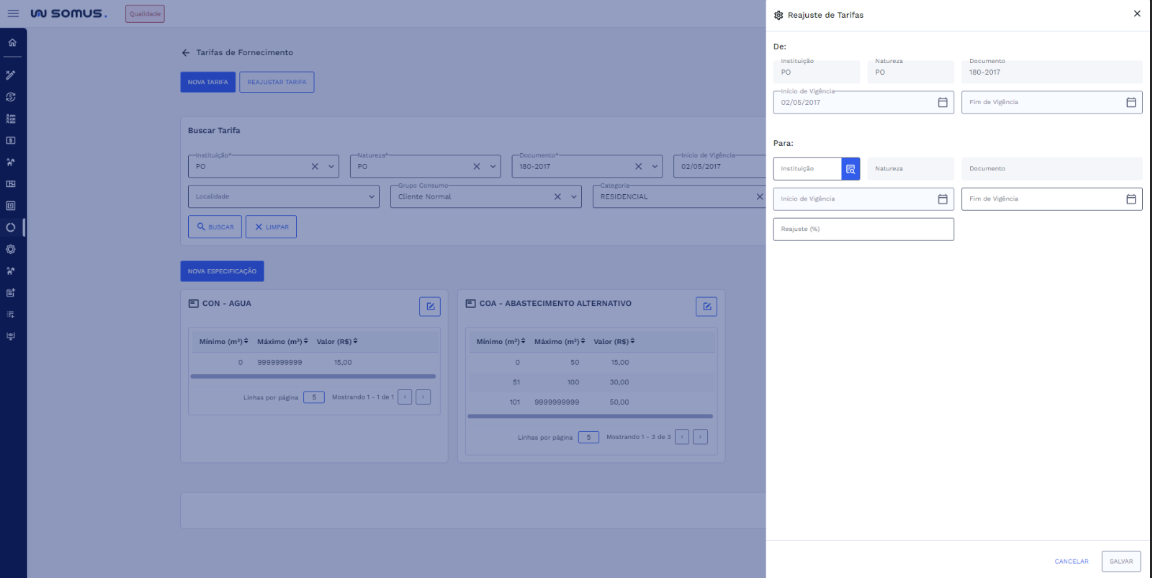Viewport: 1152px width, 578px height.
Task: Close the Reajuste de Tarifas panel
Action: coord(1136,14)
